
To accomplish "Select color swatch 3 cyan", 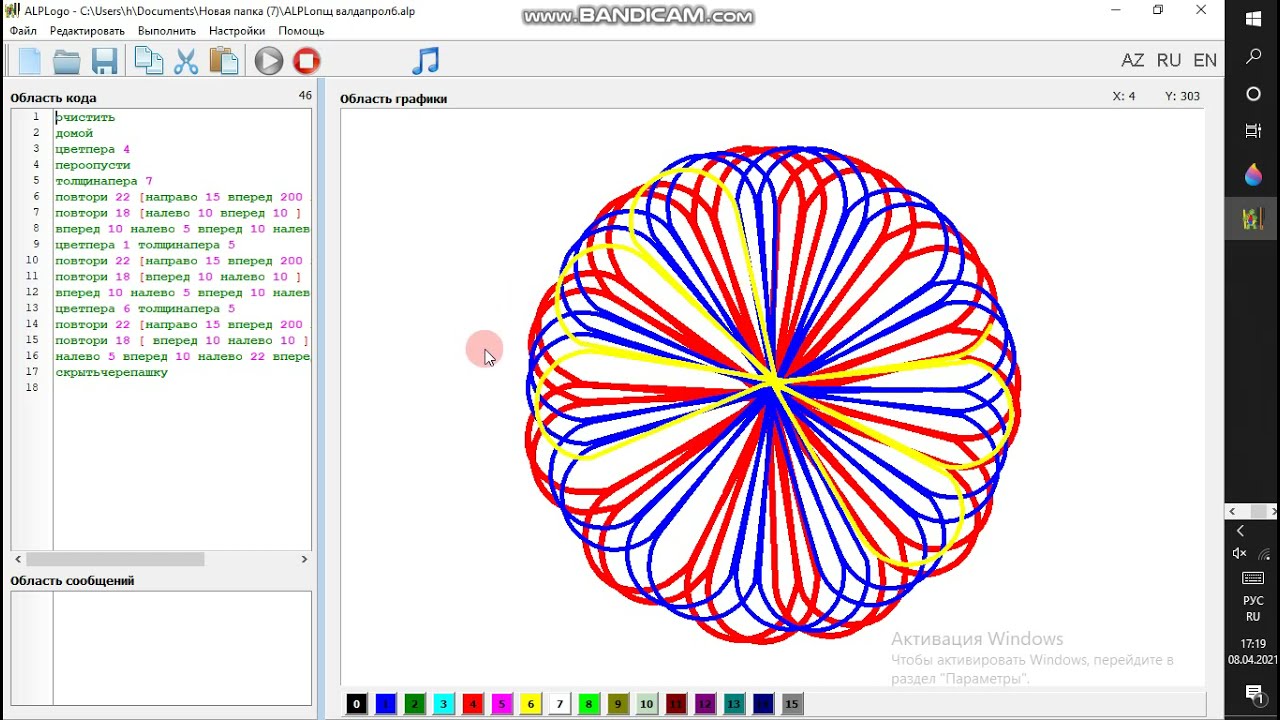I will [x=444, y=704].
